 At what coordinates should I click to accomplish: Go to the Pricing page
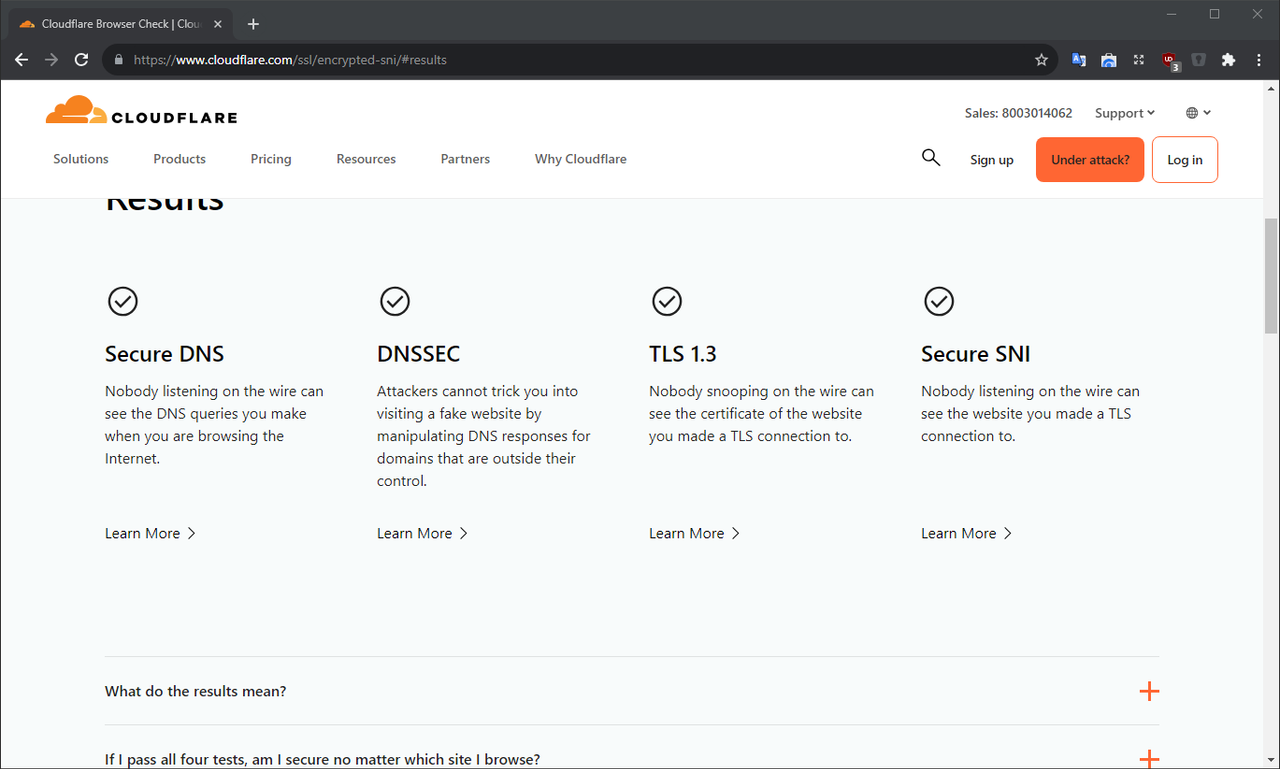point(271,159)
